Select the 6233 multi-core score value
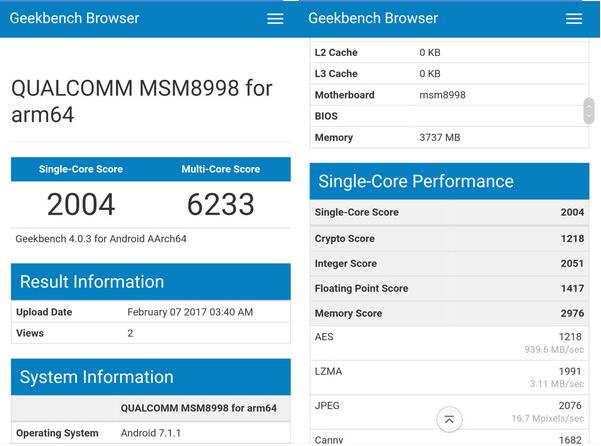 221,204
